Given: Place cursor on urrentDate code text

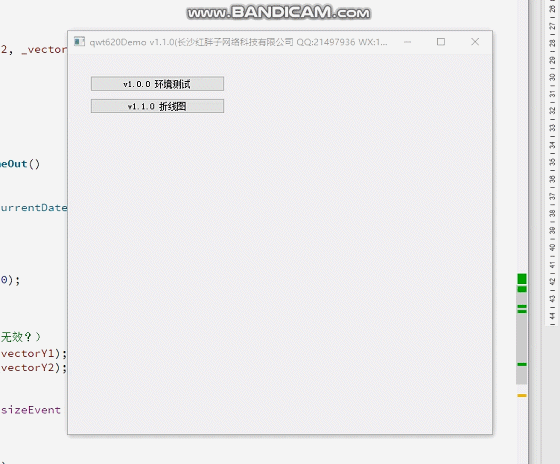Looking at the screenshot, I should click(x=34, y=208).
